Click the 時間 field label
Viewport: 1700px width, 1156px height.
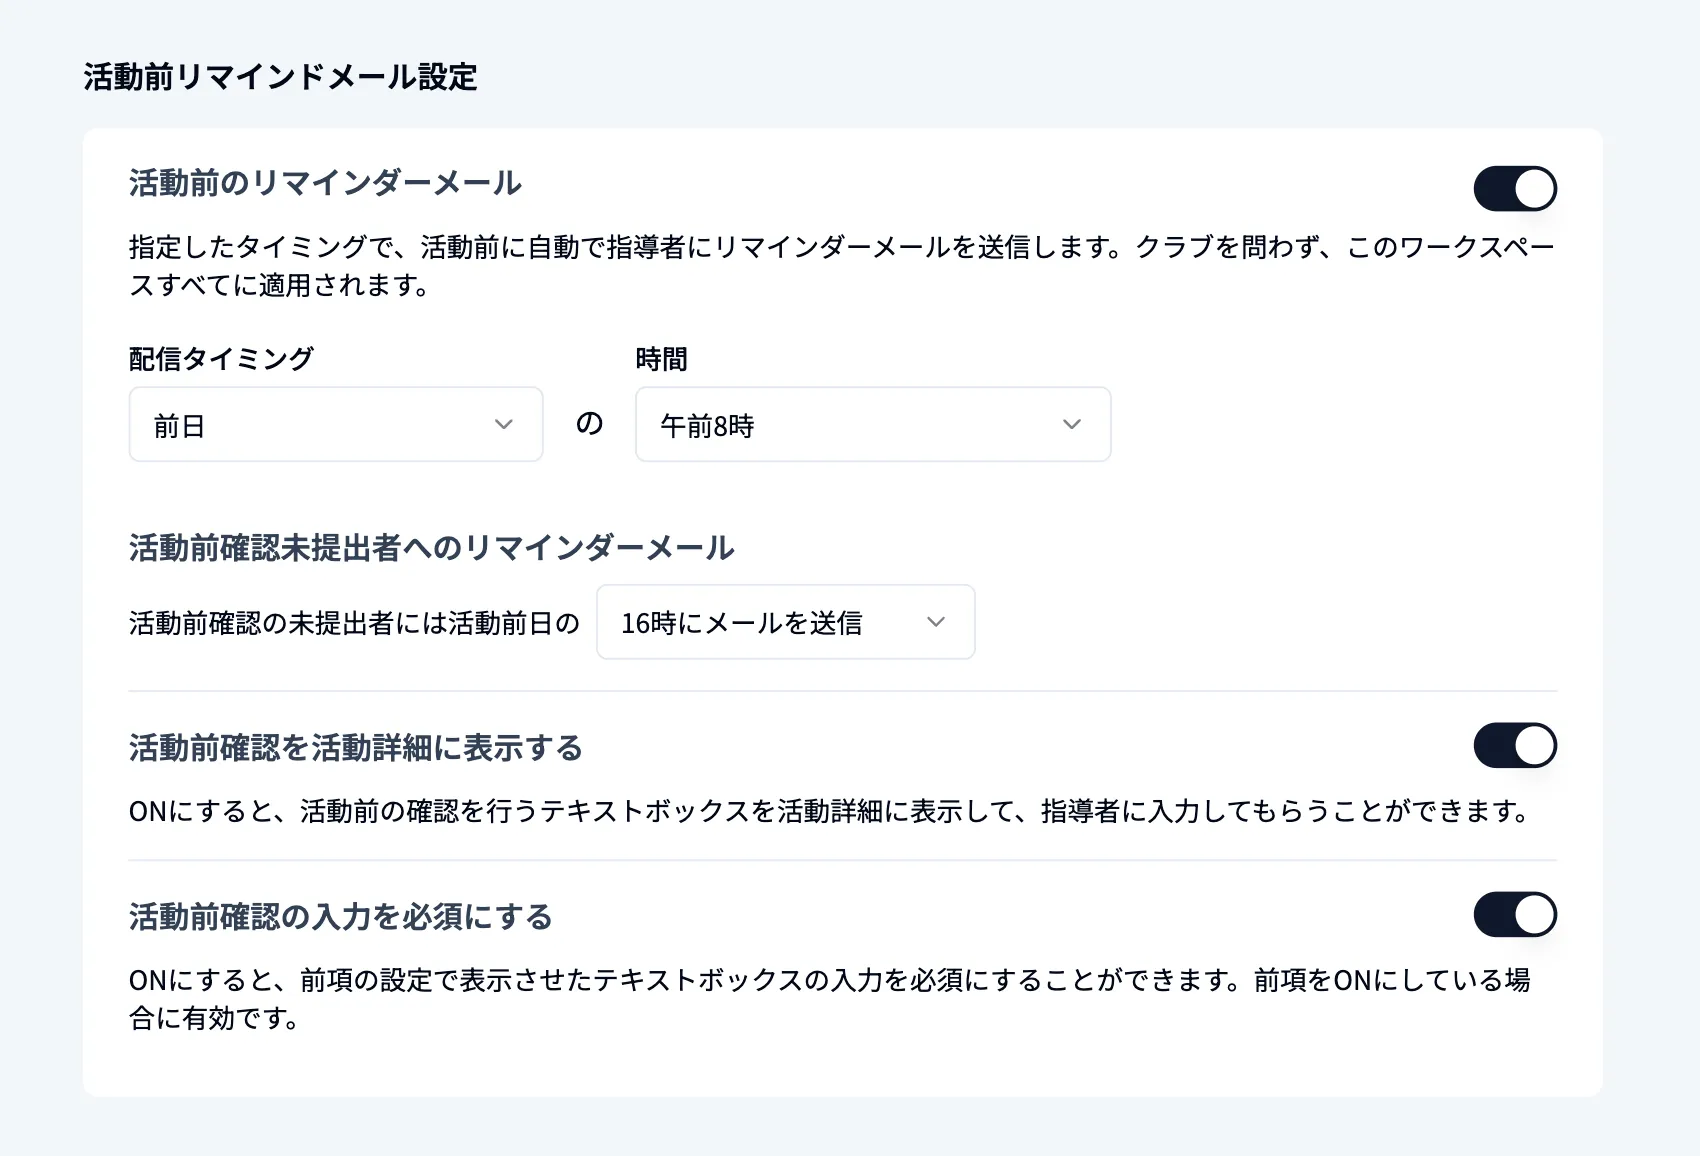662,358
